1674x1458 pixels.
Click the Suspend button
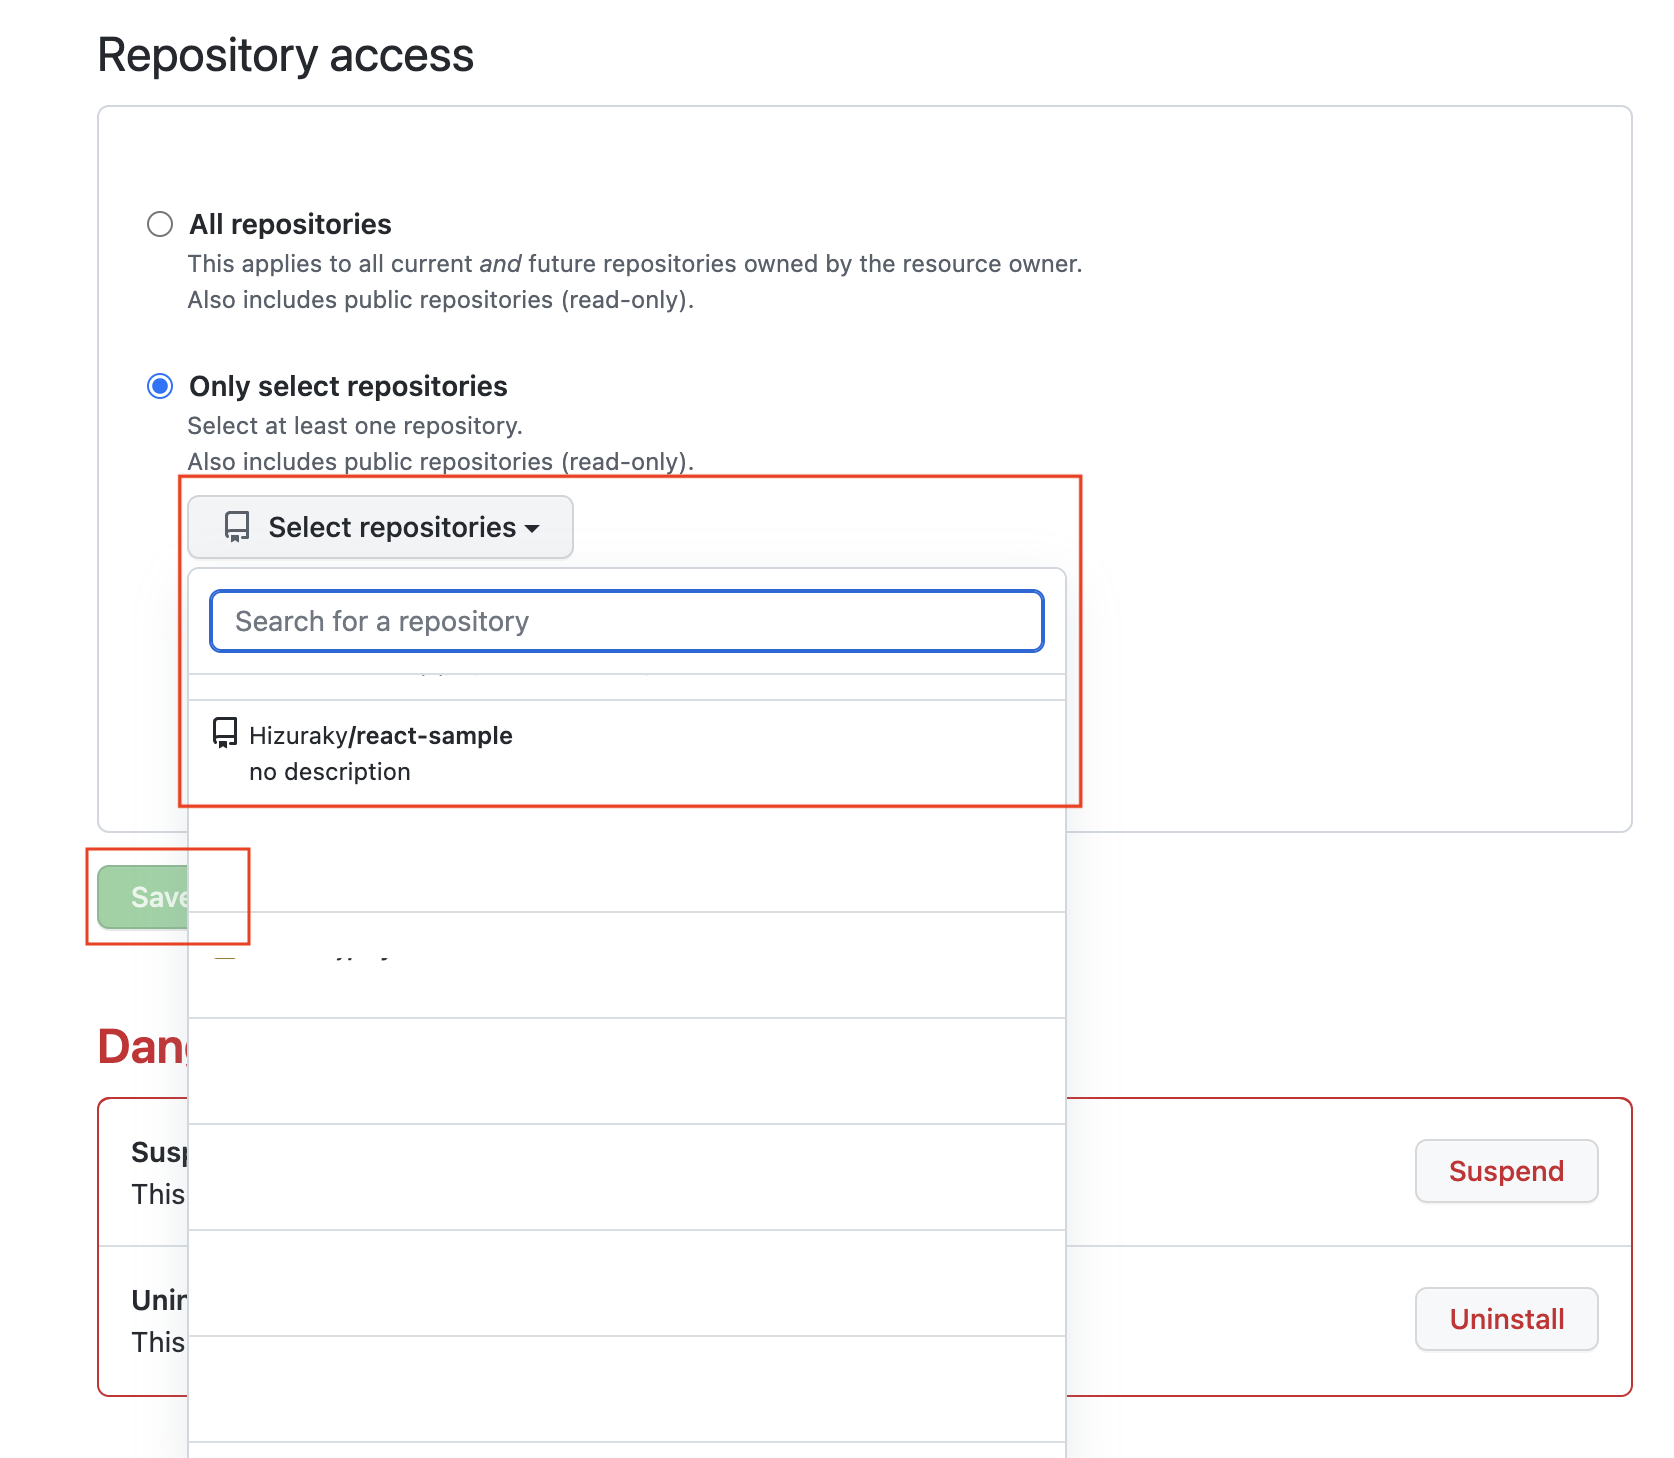1506,1171
